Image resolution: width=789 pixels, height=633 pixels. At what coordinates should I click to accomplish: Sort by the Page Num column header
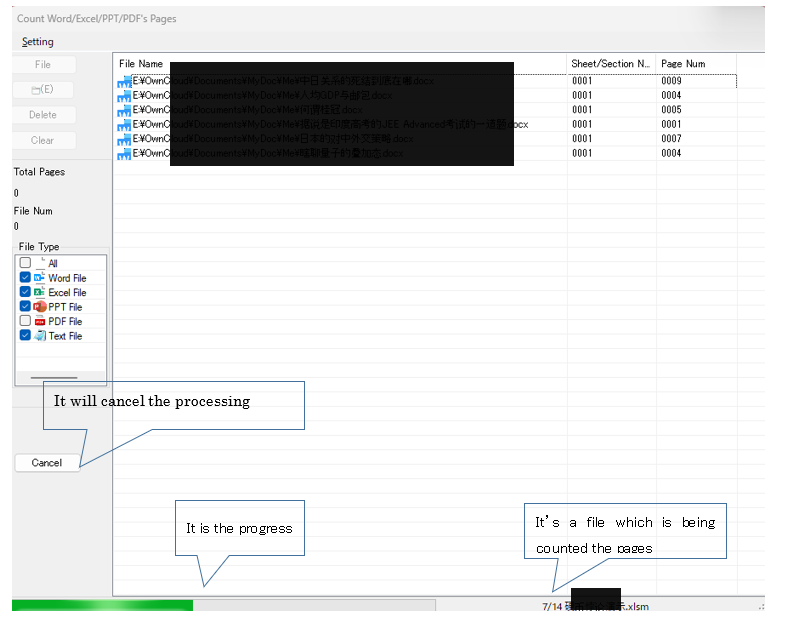(696, 64)
